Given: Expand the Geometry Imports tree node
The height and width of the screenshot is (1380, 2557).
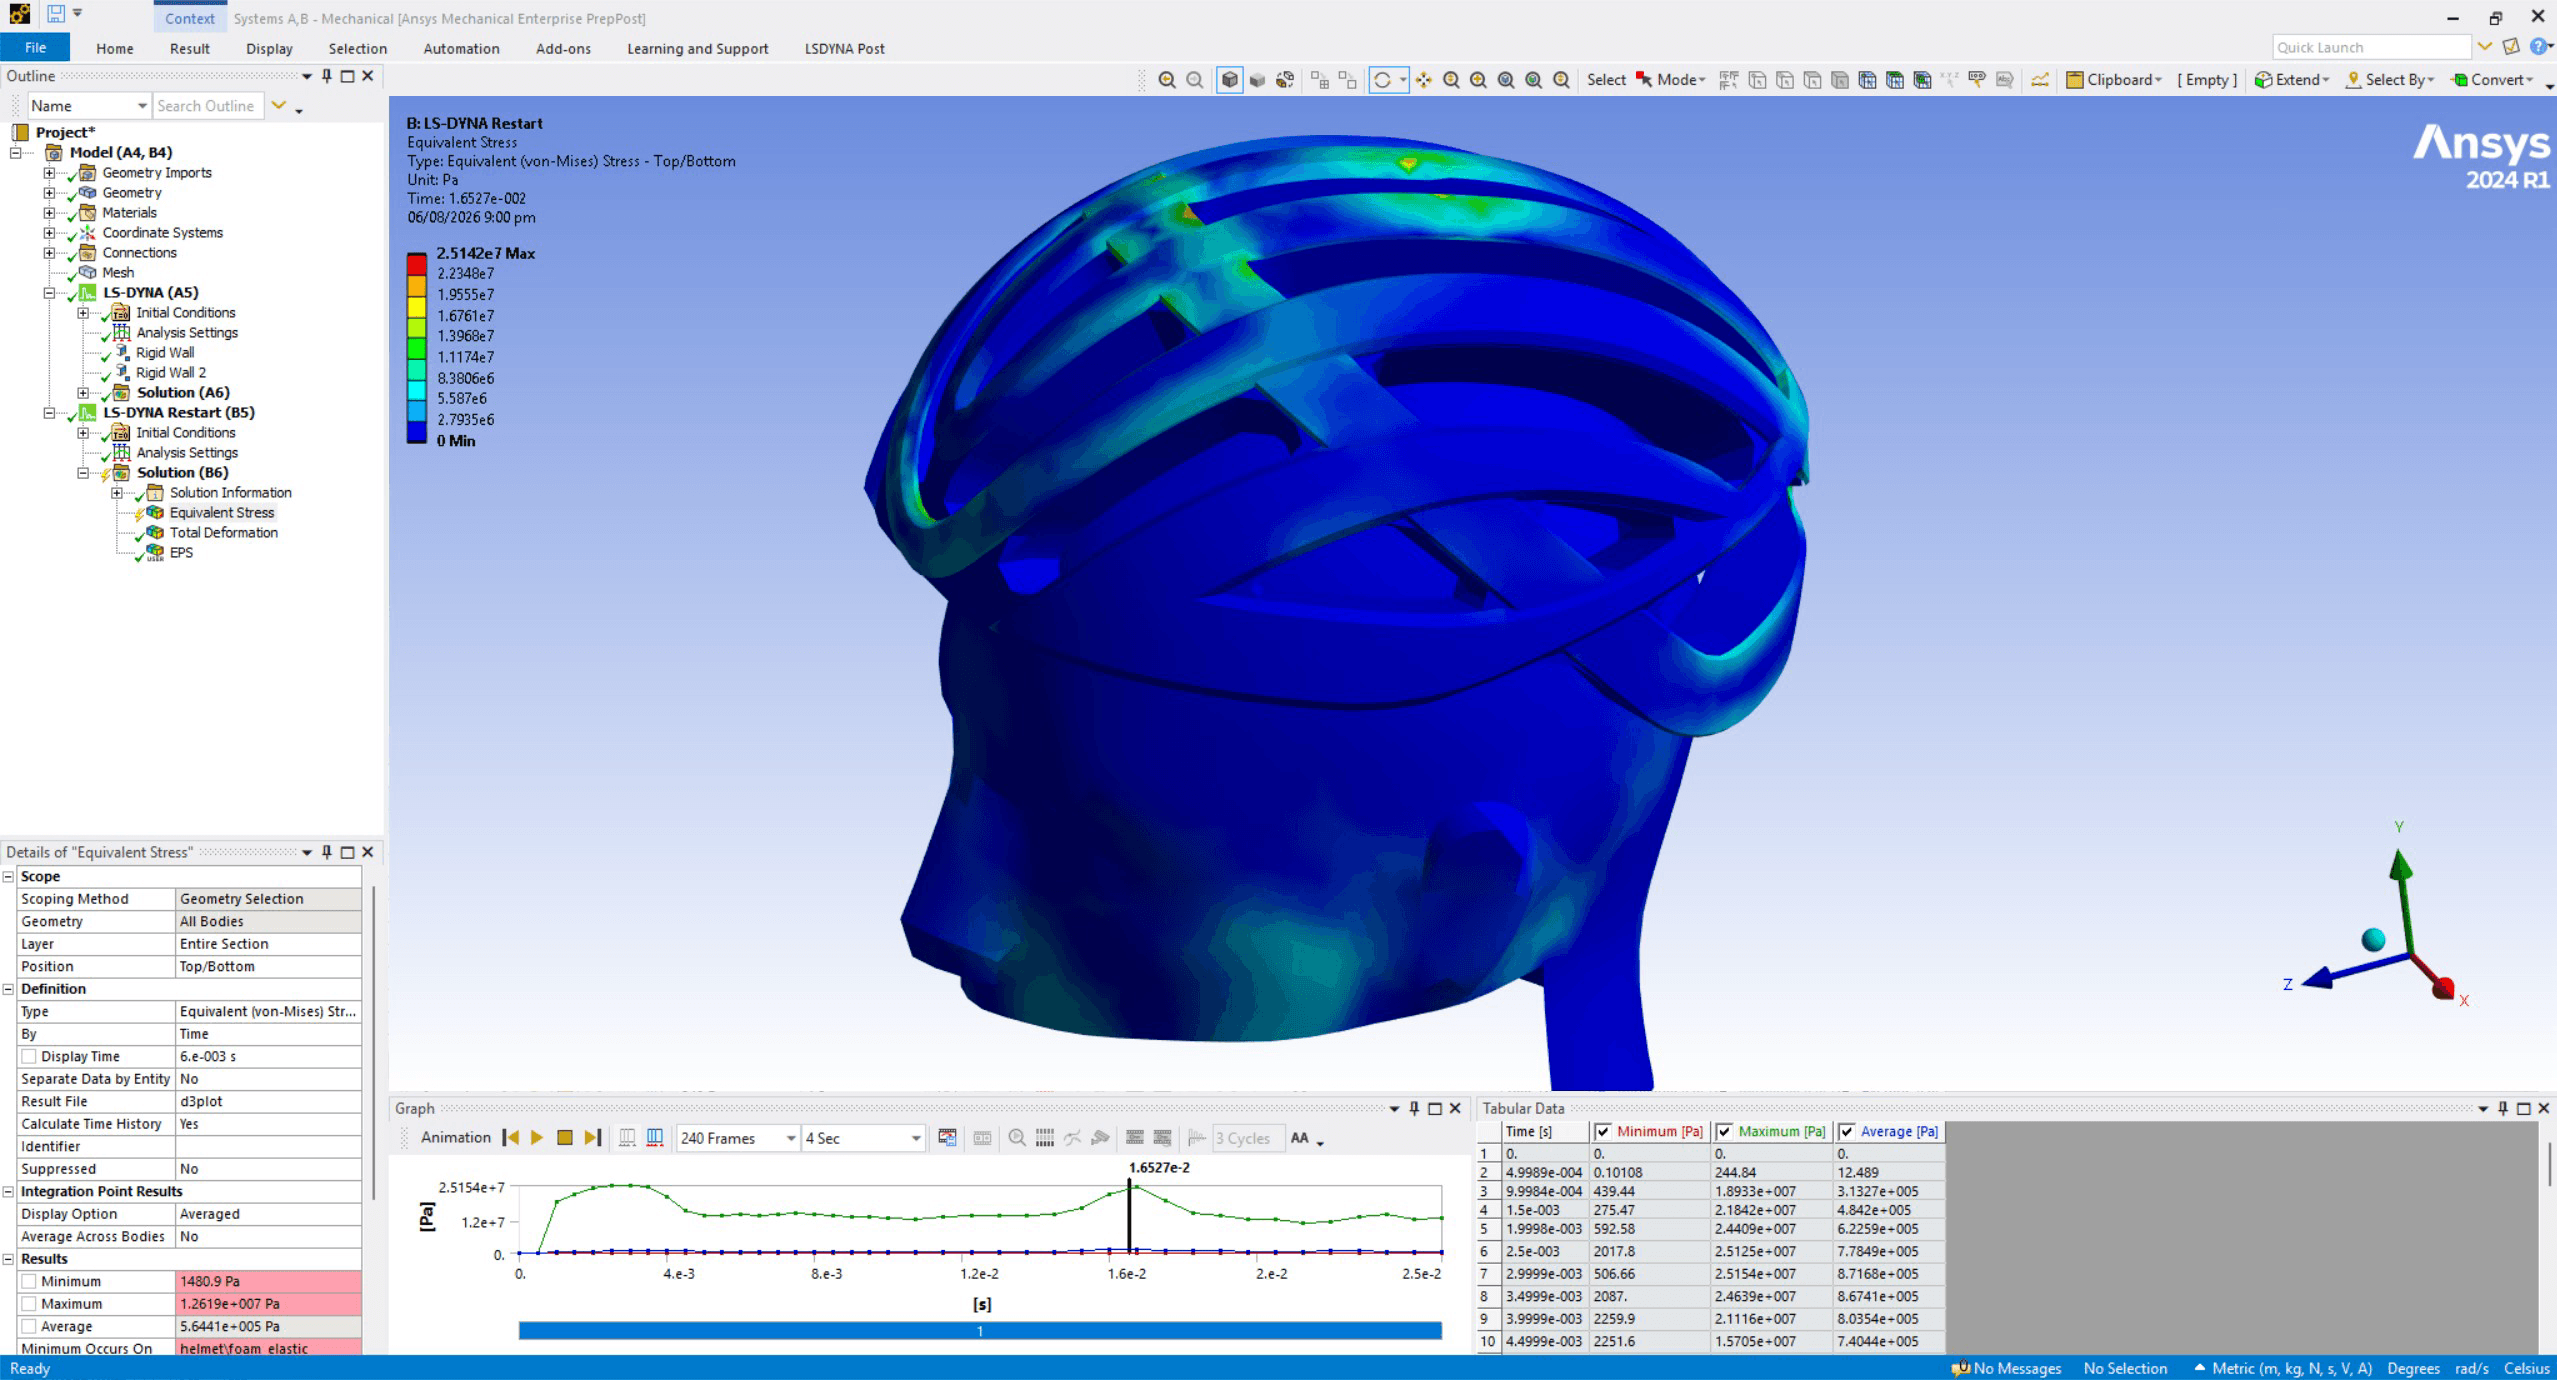Looking at the screenshot, I should coord(49,173).
